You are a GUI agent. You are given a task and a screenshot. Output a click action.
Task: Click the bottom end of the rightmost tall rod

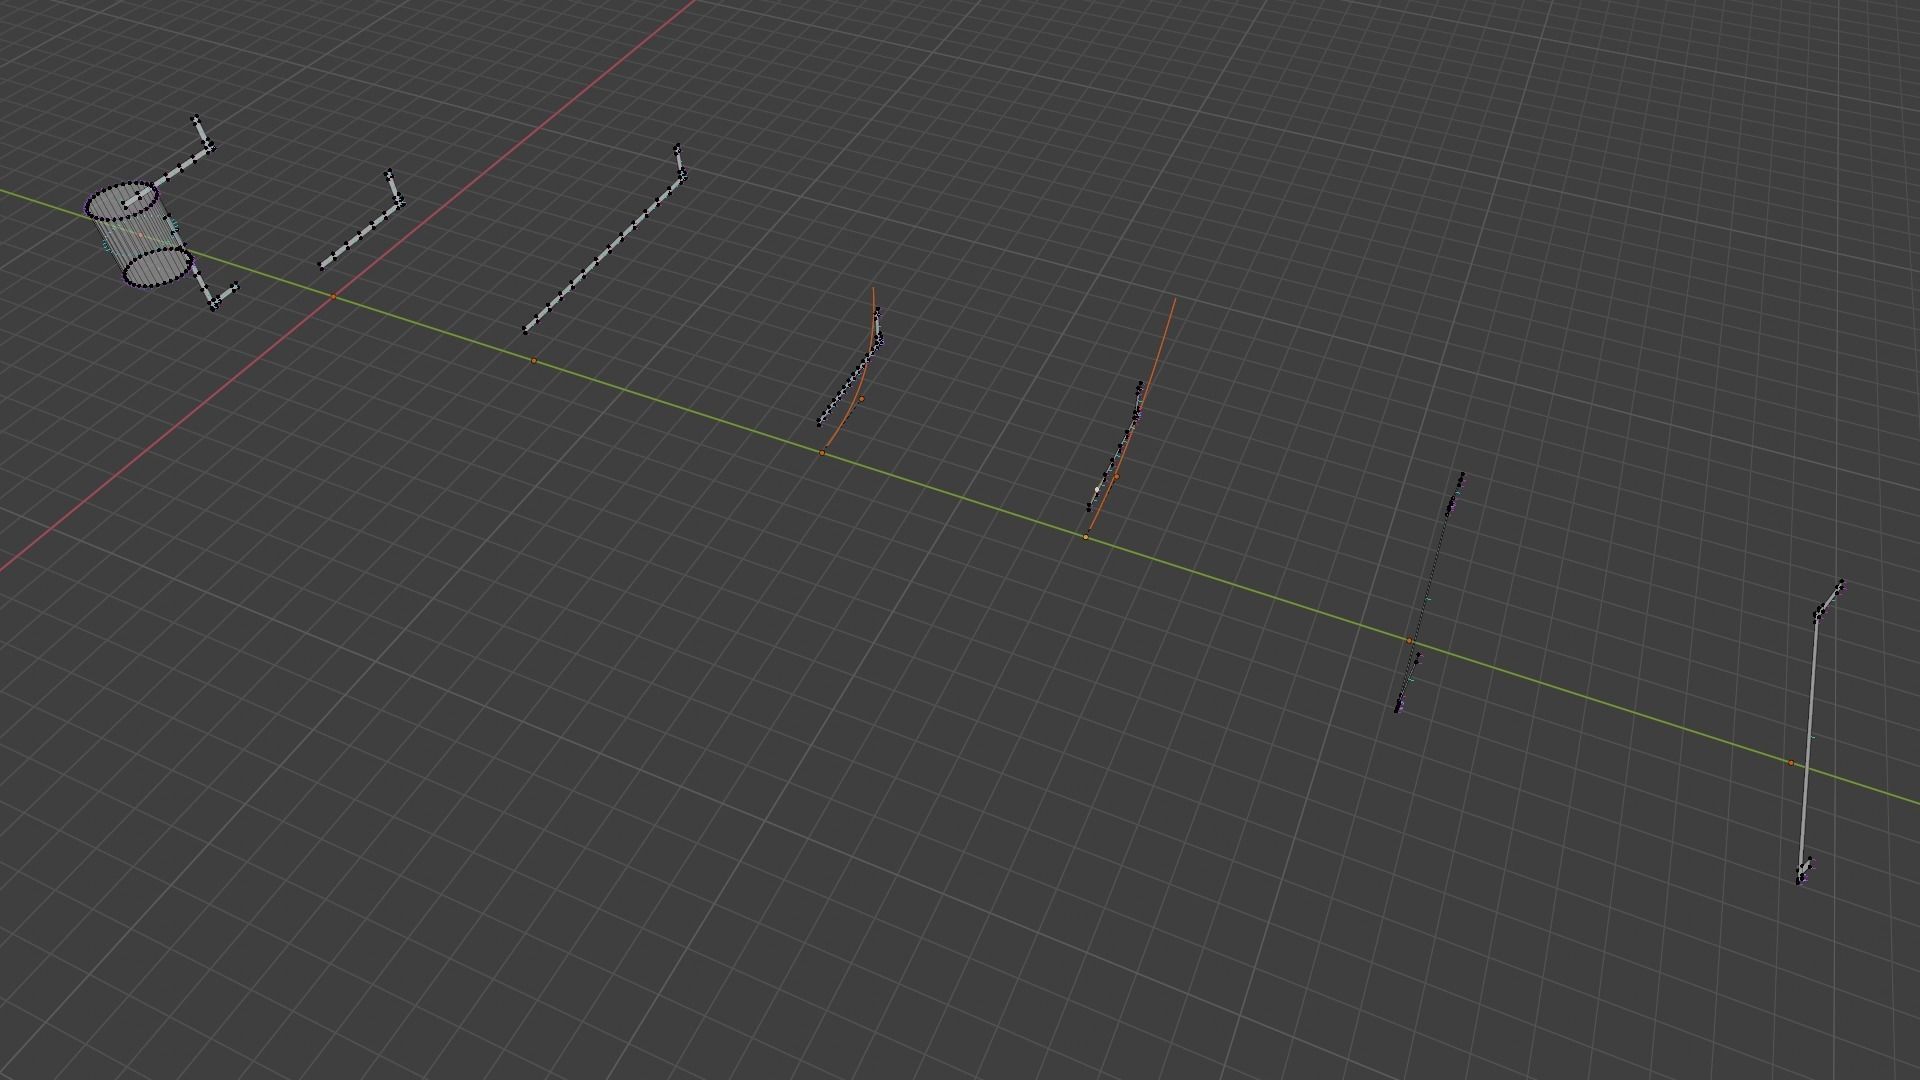[1800, 881]
